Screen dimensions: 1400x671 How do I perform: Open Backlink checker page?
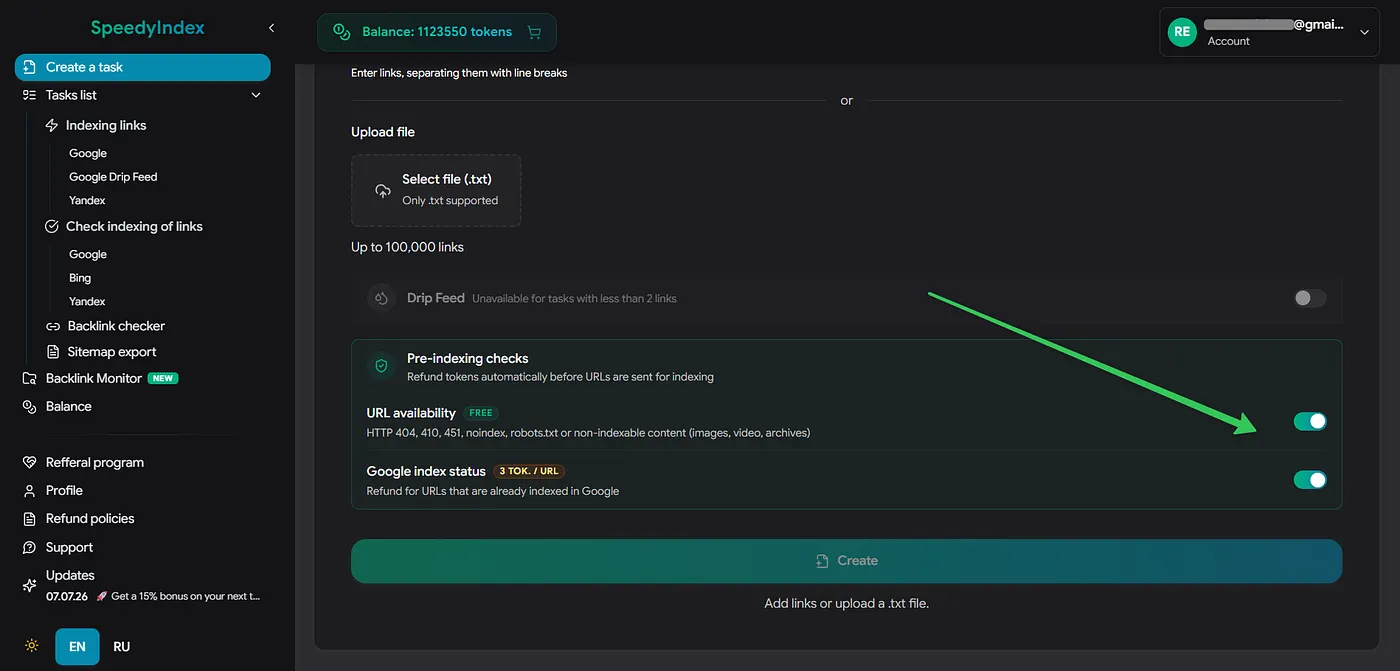[116, 326]
